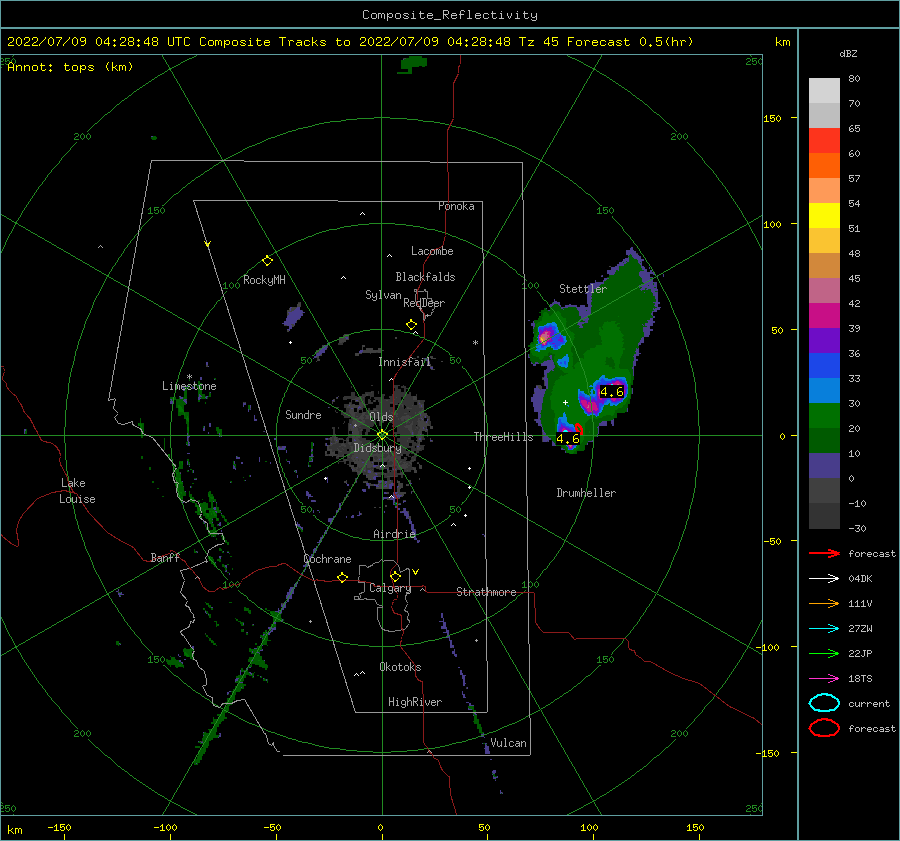Click the Innisfail city label
The height and width of the screenshot is (841, 900).
pos(404,362)
